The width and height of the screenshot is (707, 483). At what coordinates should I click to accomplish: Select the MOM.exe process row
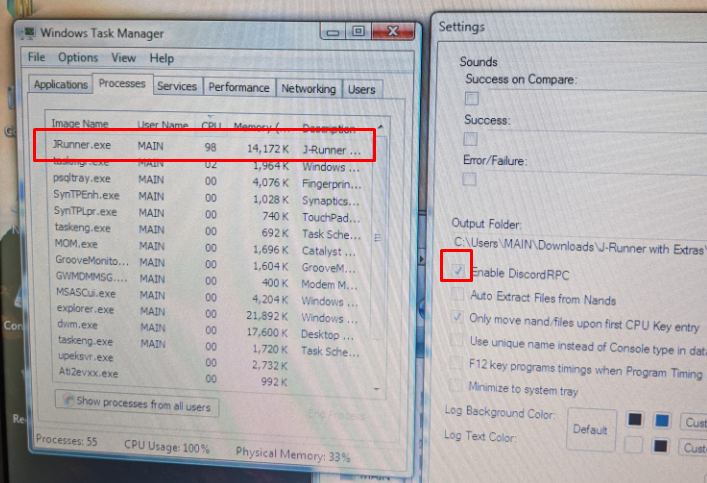point(207,247)
